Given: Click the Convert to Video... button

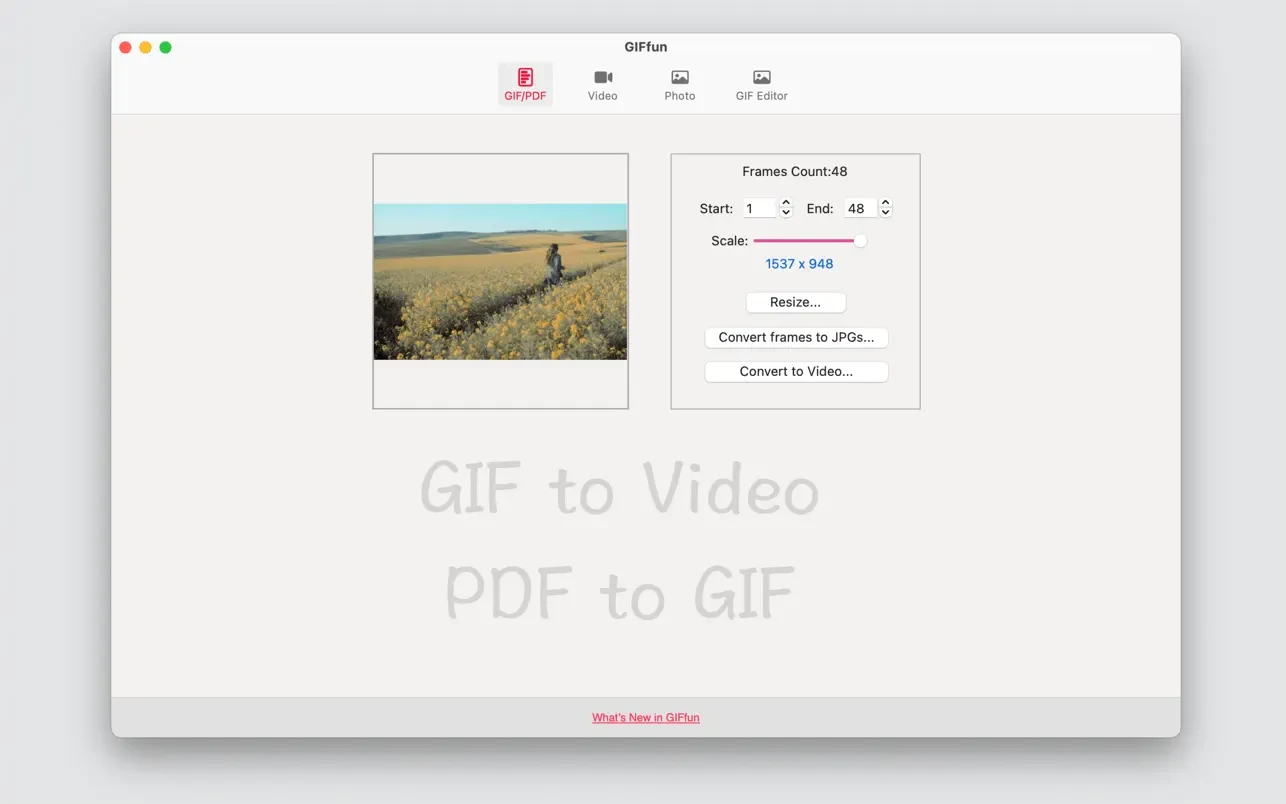Looking at the screenshot, I should (x=796, y=372).
